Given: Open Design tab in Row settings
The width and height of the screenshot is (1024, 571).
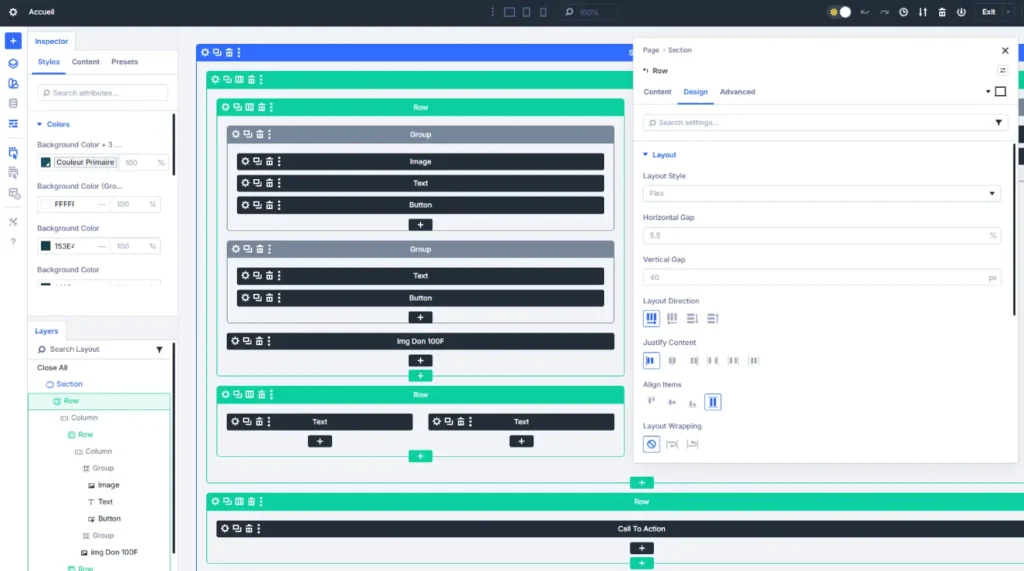Looking at the screenshot, I should [x=696, y=92].
